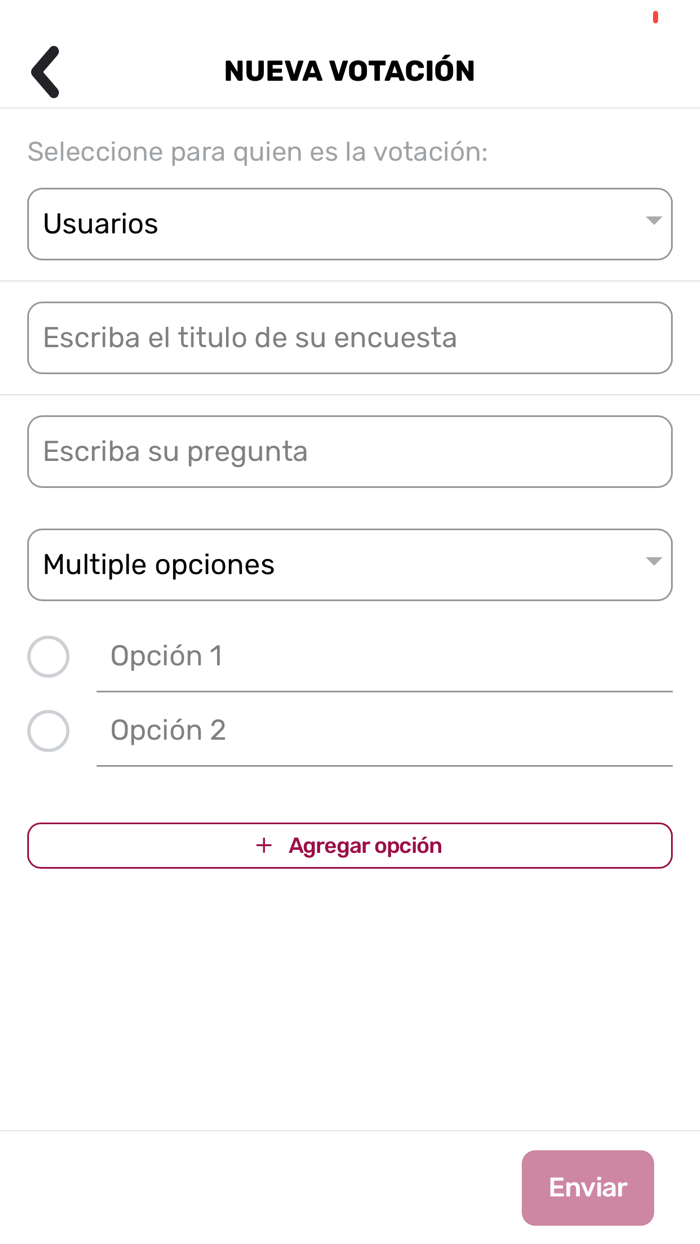Screen dimensions: 700x1244
Task: Edit the Opción 2 text field
Action: tap(385, 730)
